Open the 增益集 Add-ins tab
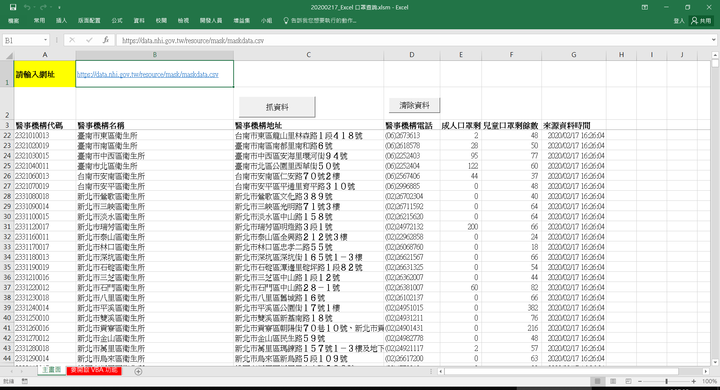Viewport: 720px width, 390px height. [x=242, y=21]
